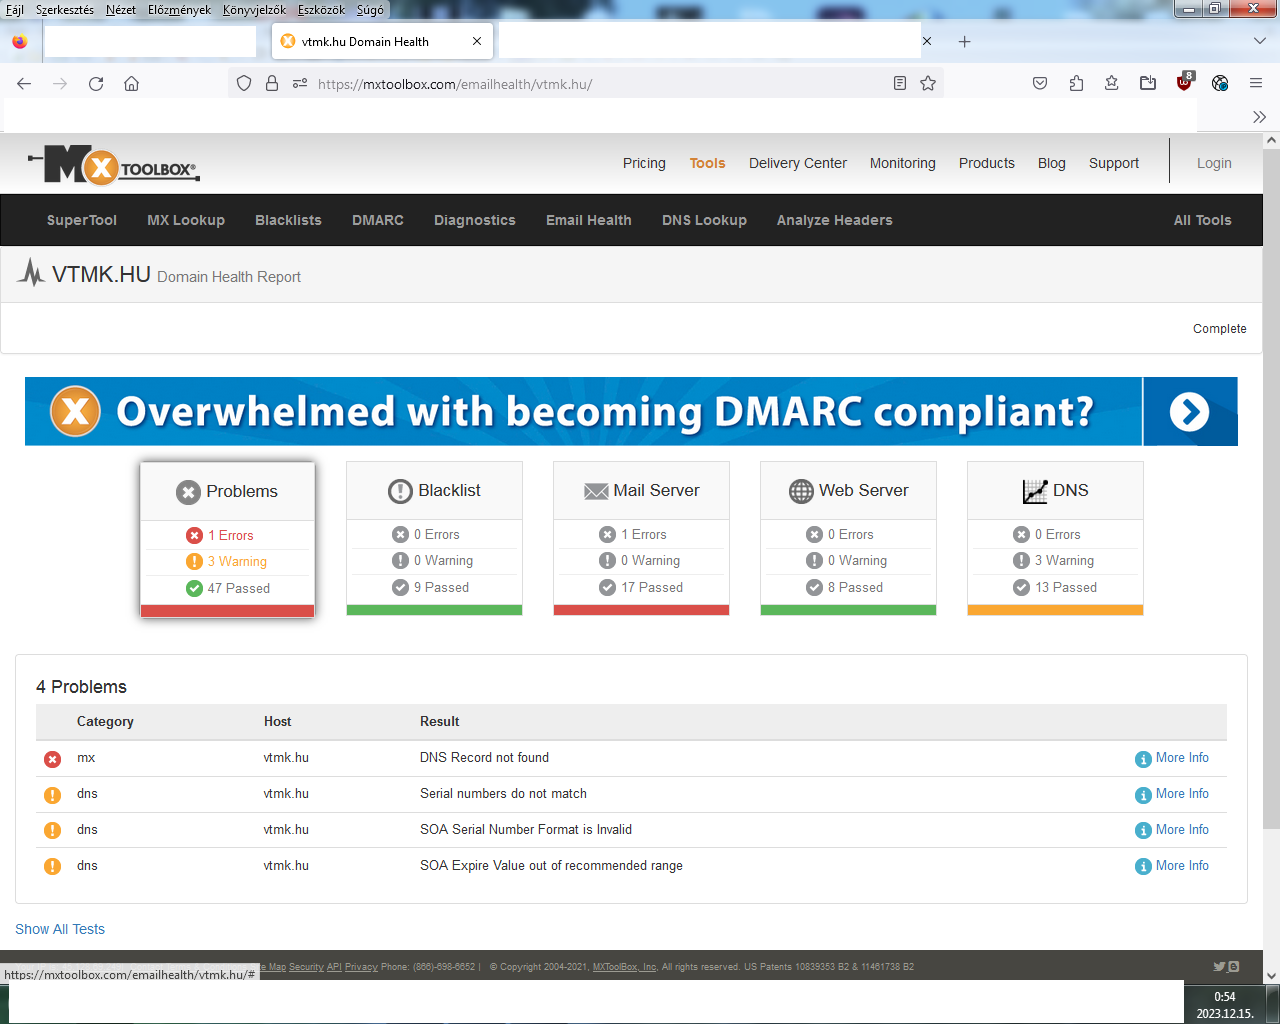This screenshot has height=1024, width=1280.
Task: Click '47 Passed' in the Problems card
Action: click(x=239, y=588)
